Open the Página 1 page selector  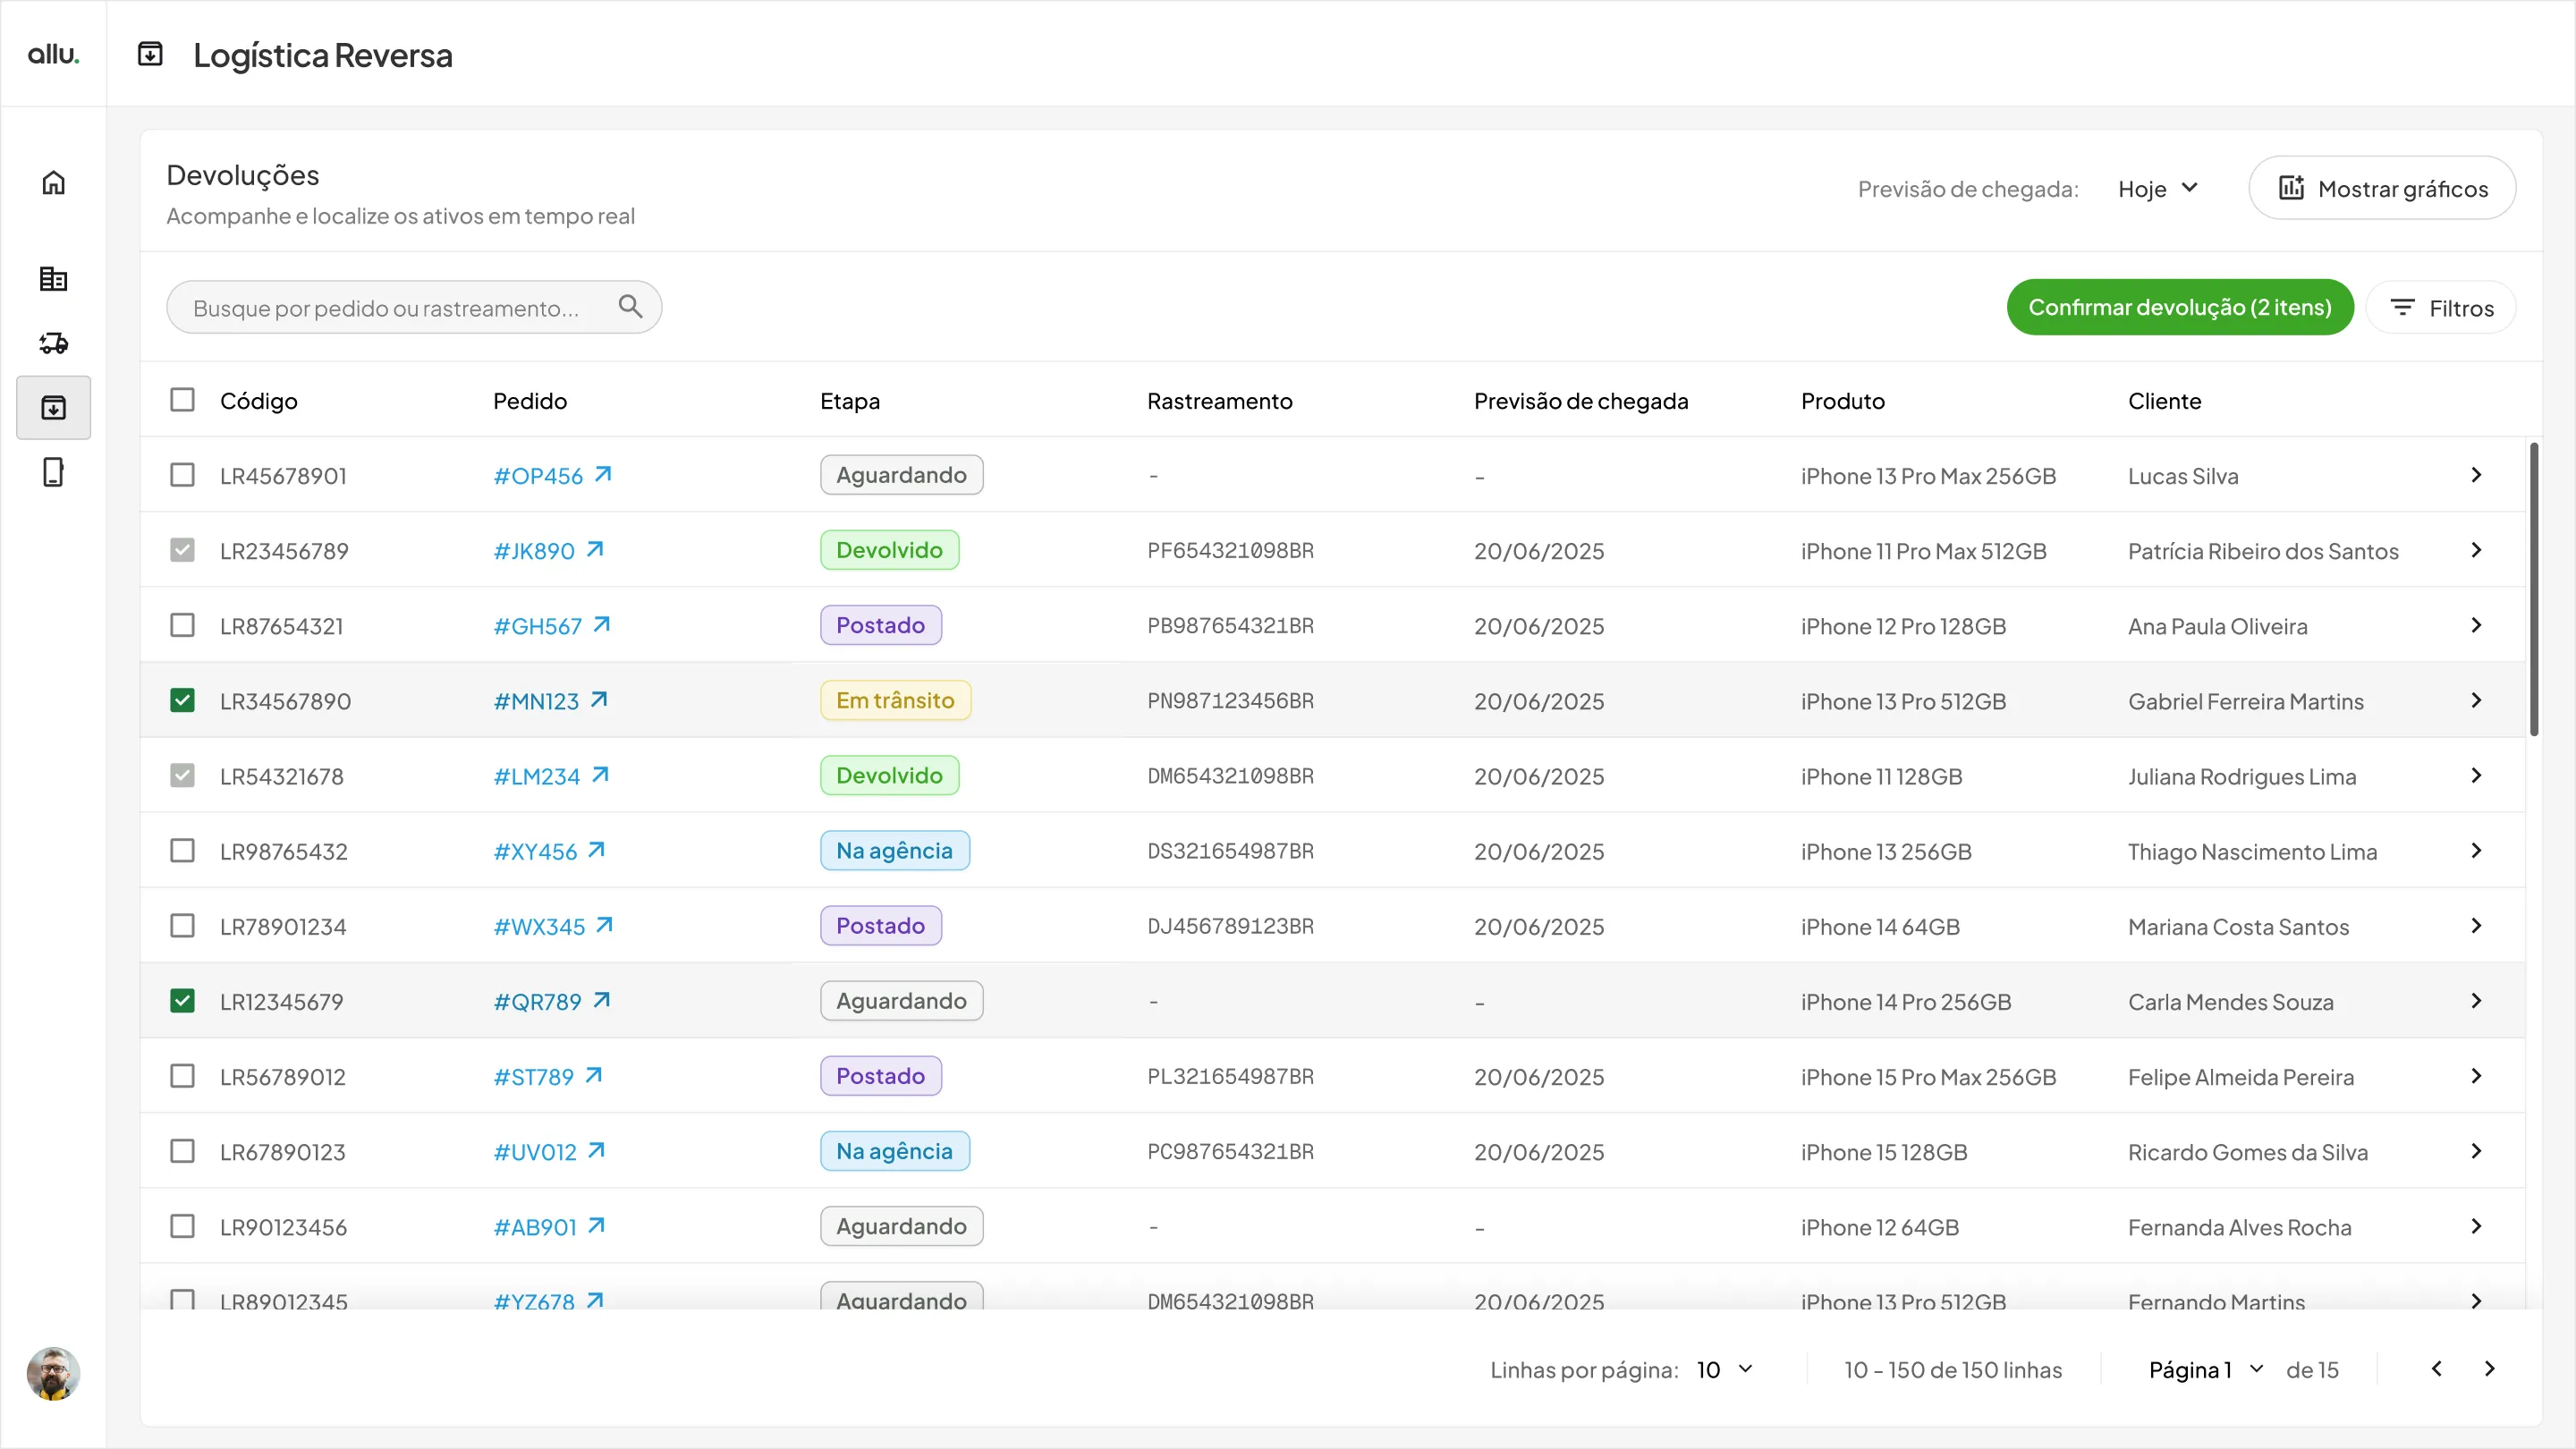pyautogui.click(x=2206, y=1369)
